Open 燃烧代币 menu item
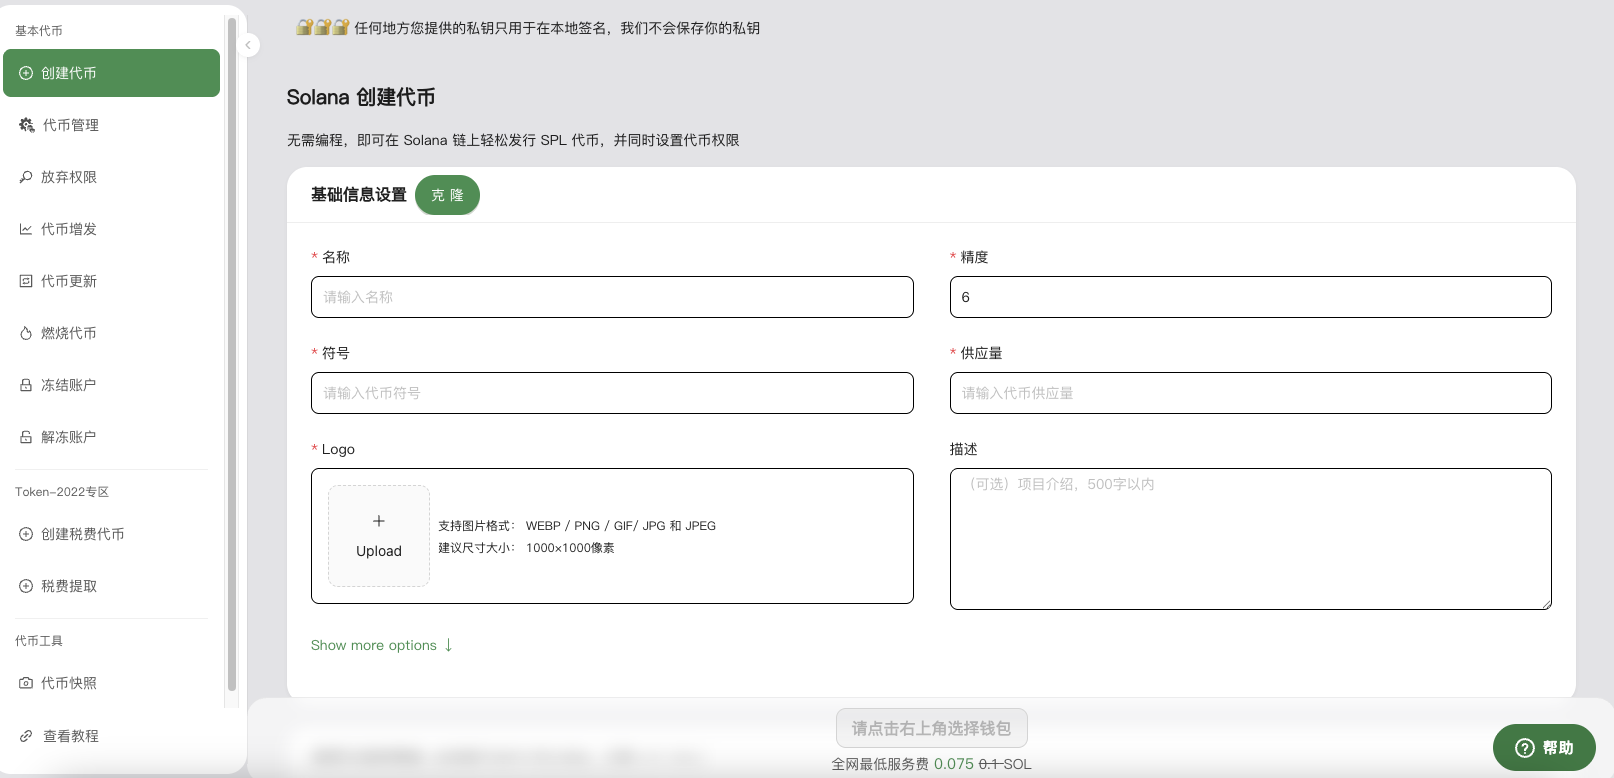This screenshot has height=778, width=1614. (111, 333)
